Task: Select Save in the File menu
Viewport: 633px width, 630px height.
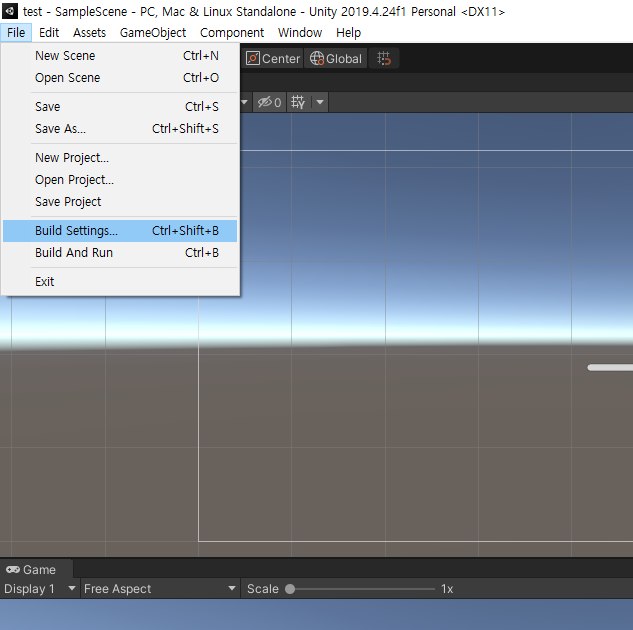Action: pos(120,107)
